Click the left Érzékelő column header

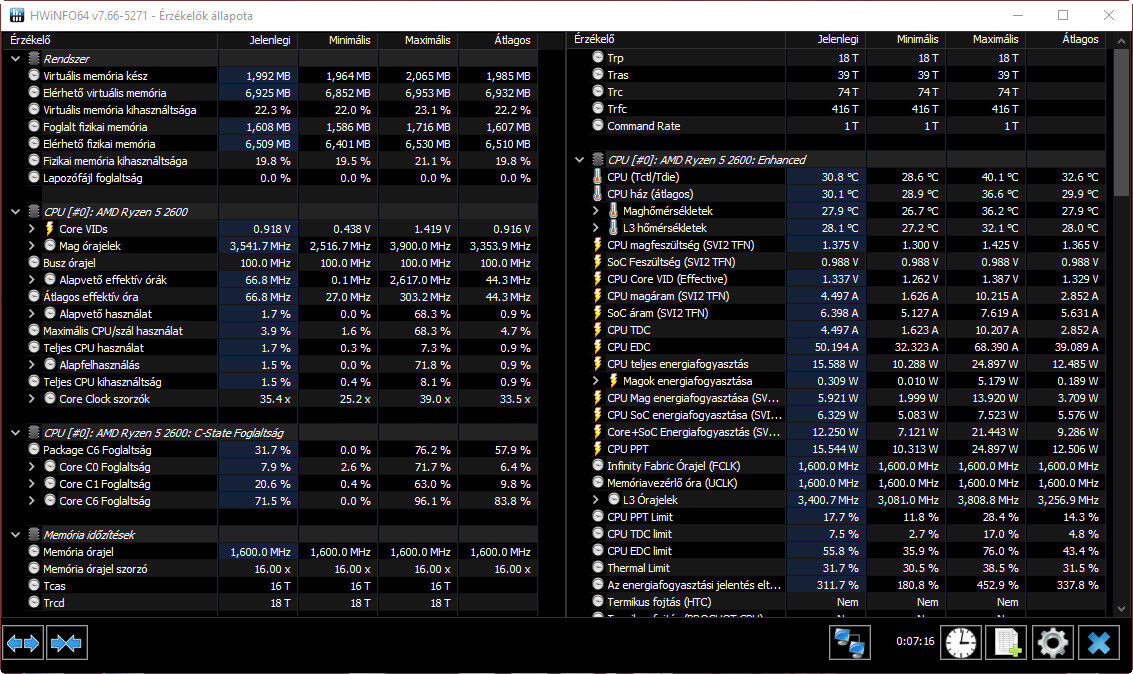pyautogui.click(x=110, y=40)
